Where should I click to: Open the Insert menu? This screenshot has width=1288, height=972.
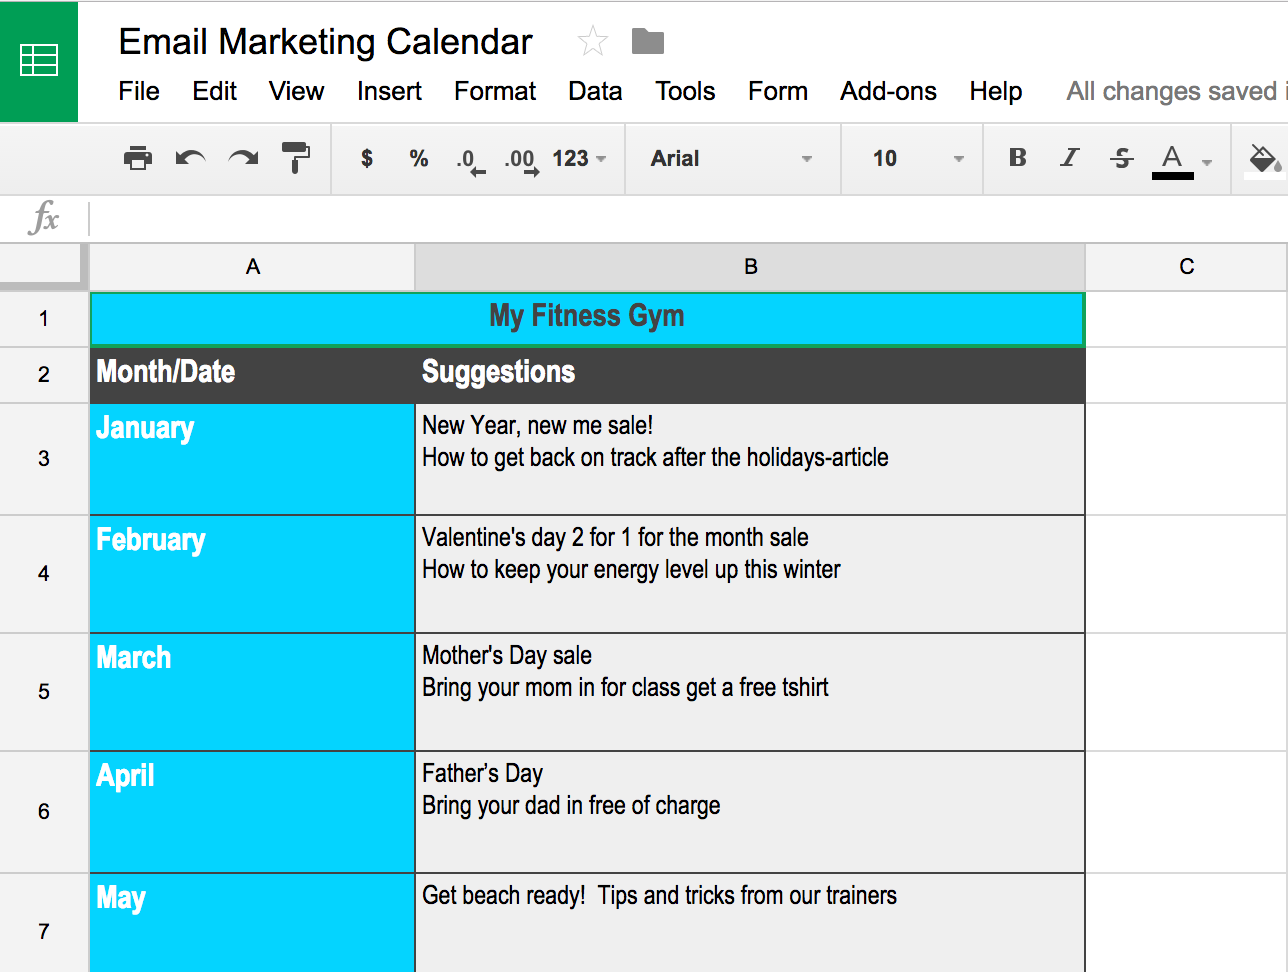tap(389, 91)
